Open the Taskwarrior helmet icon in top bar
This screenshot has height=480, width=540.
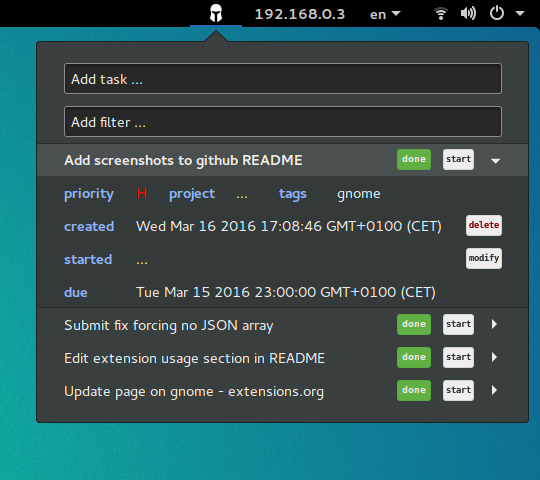[x=216, y=13]
